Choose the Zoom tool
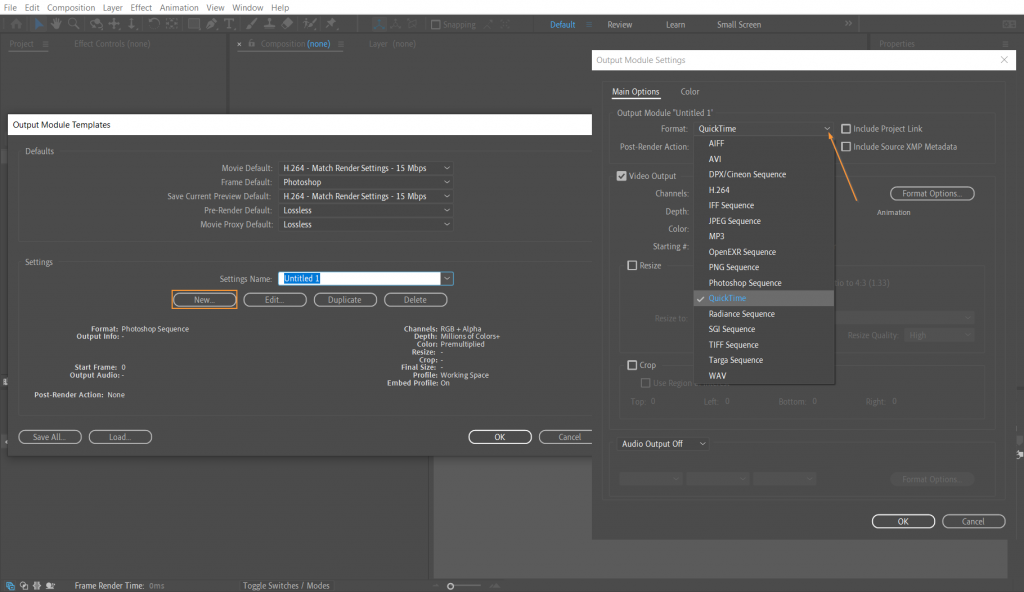This screenshot has height=592, width=1024. click(x=72, y=24)
